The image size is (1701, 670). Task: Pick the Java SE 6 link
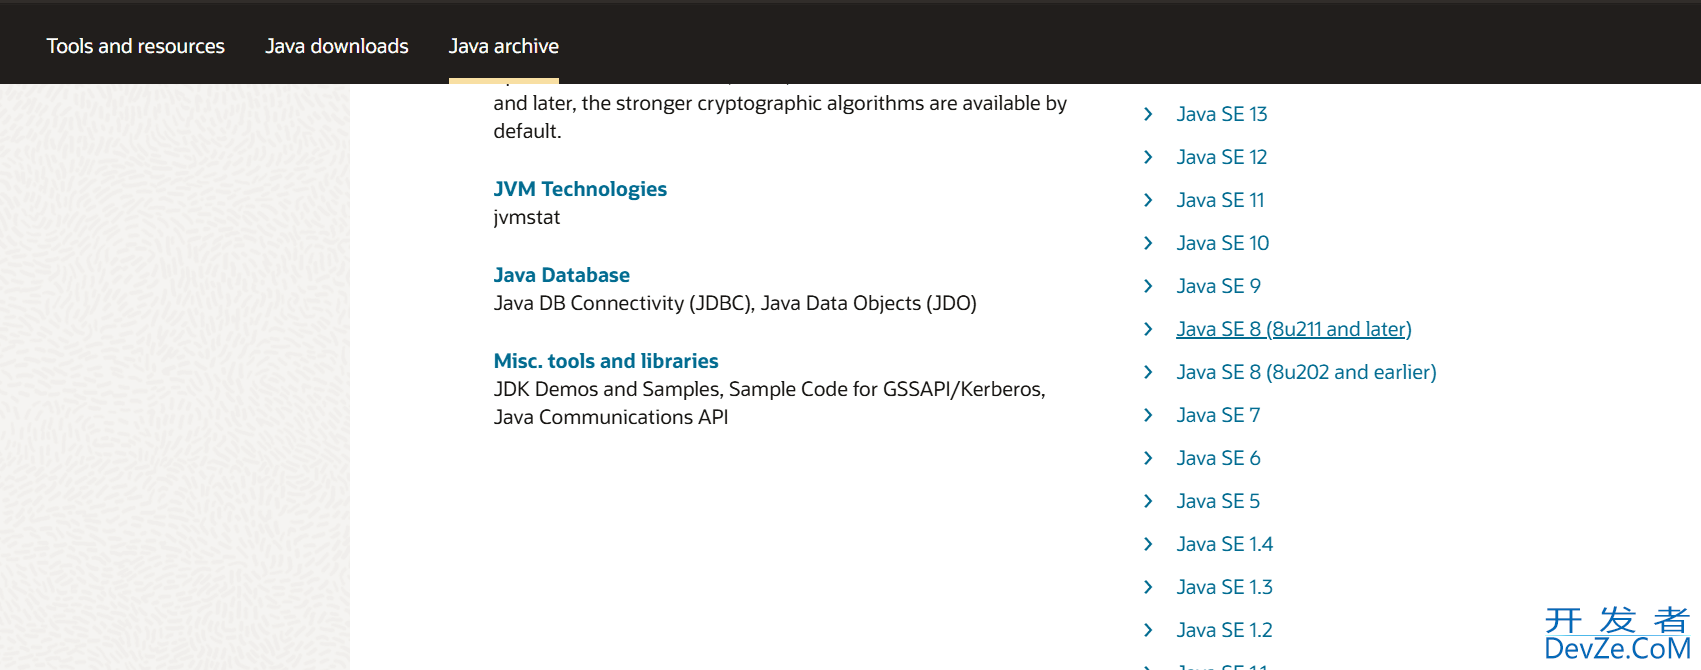(1218, 458)
